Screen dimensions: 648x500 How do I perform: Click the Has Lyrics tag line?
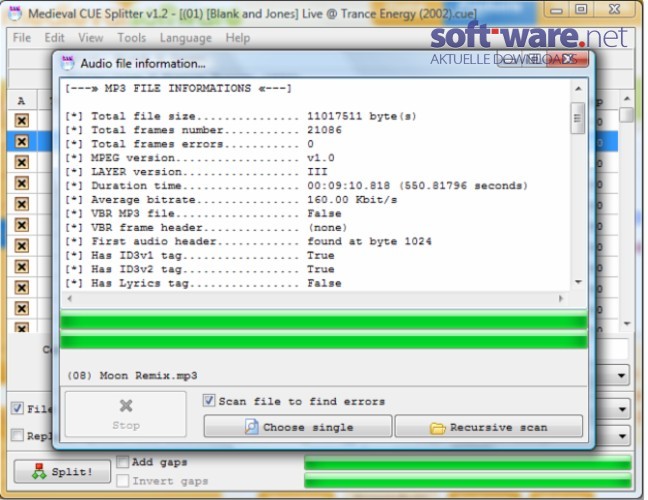pyautogui.click(x=203, y=283)
